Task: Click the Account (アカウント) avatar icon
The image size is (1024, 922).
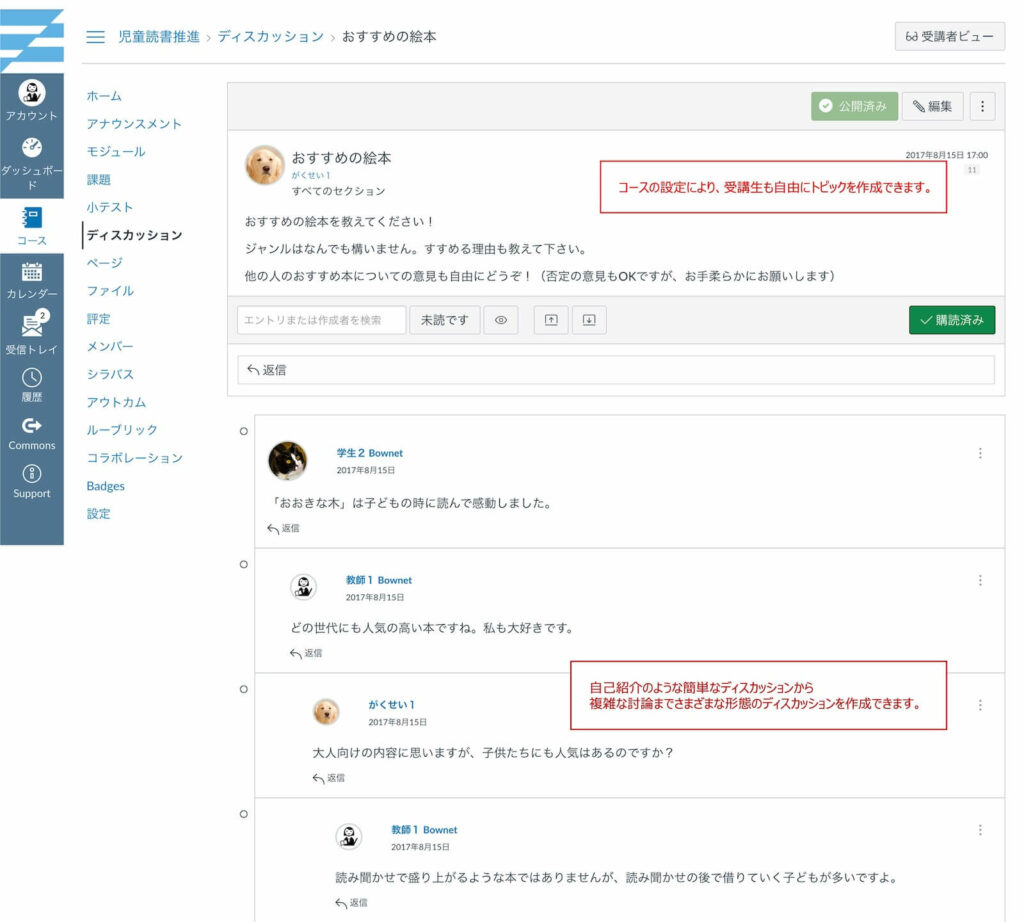Action: (x=31, y=93)
